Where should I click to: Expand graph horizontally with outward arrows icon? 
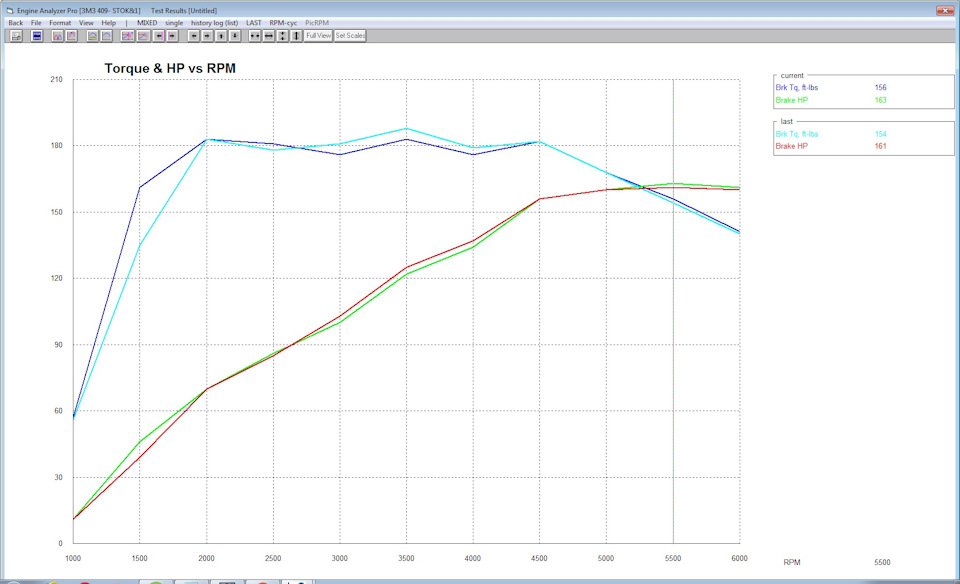tap(269, 35)
